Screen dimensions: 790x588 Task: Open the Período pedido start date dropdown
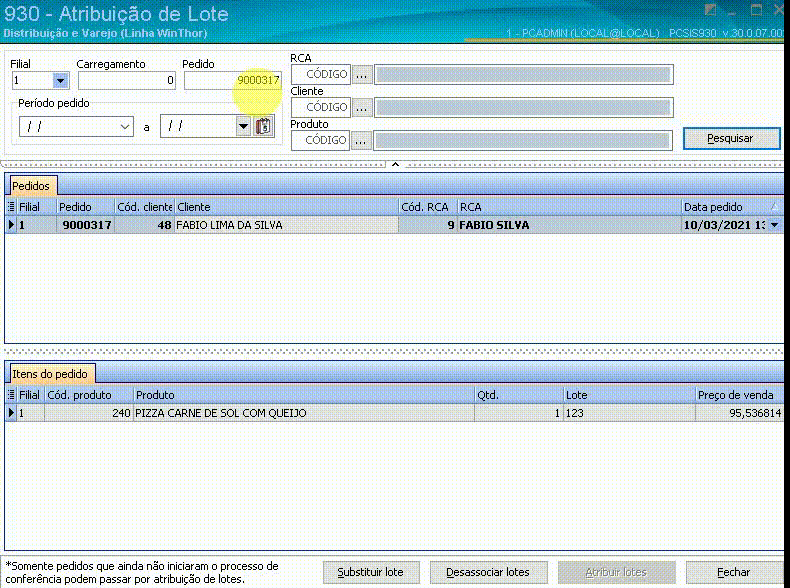point(125,126)
